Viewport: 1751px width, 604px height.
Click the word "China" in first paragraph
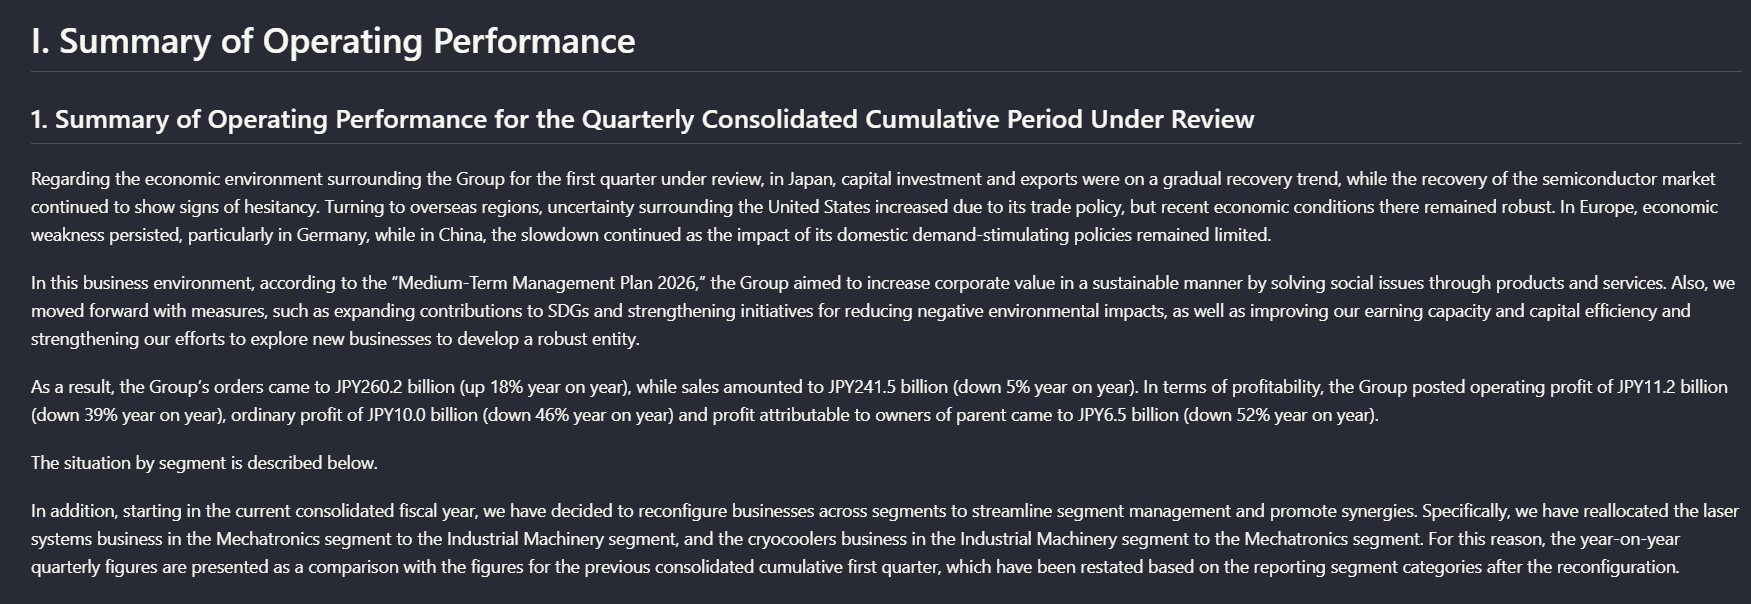click(x=461, y=235)
